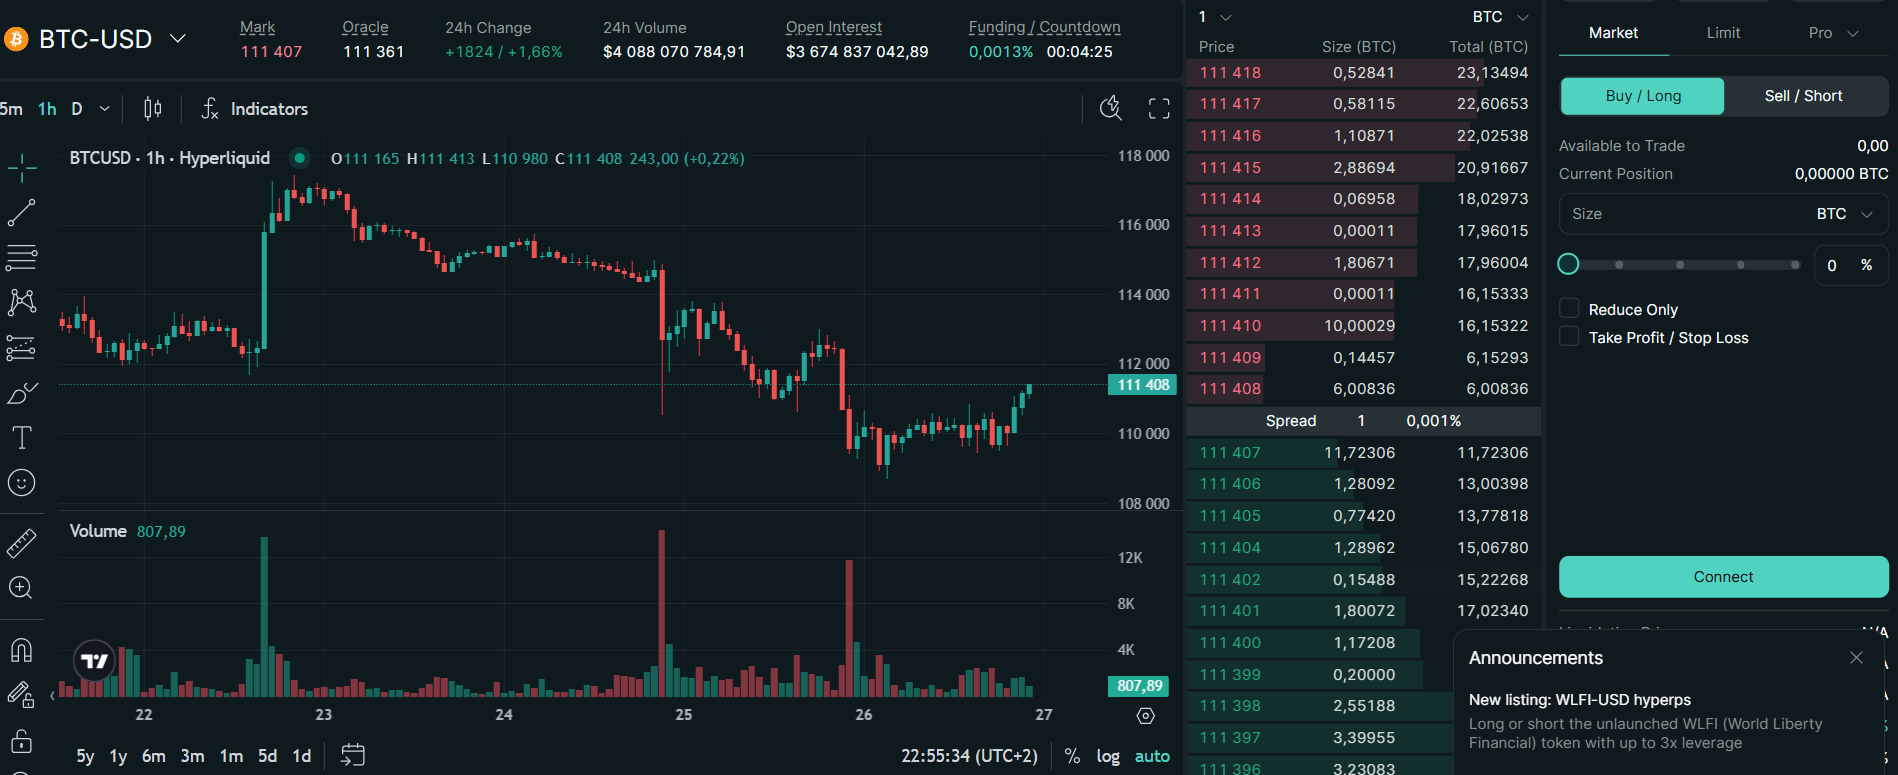Screen dimensions: 1898x775
Task: Click the Connect wallet button
Action: coord(1723,577)
